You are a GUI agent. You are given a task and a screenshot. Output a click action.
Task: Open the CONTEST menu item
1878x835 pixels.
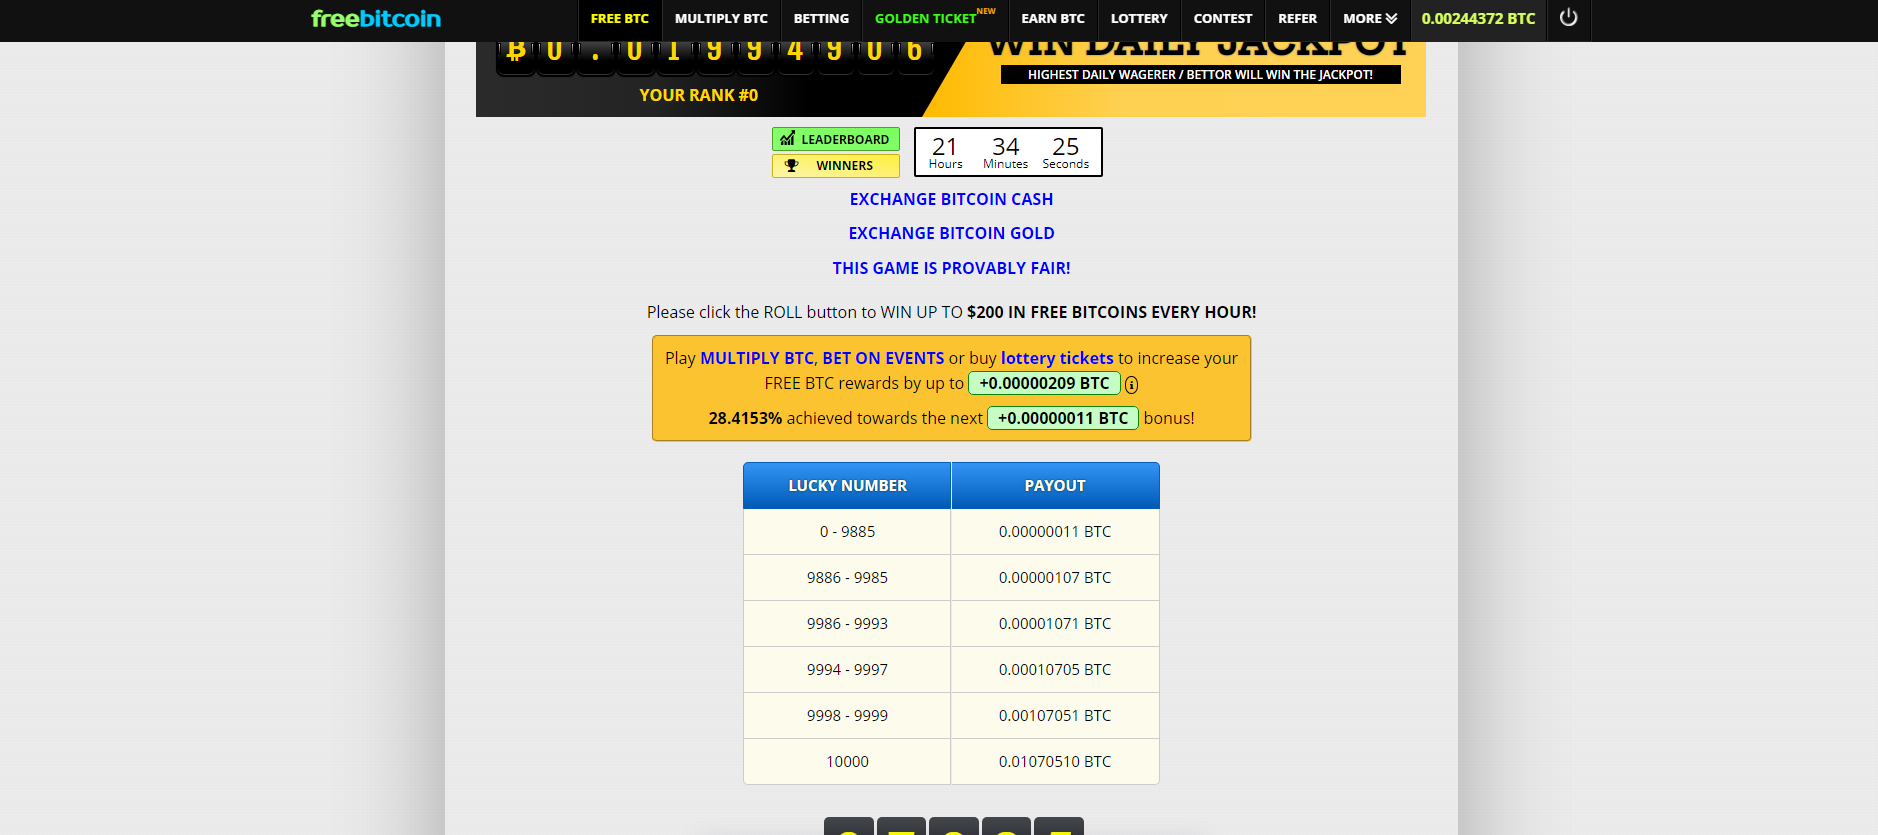coord(1223,18)
